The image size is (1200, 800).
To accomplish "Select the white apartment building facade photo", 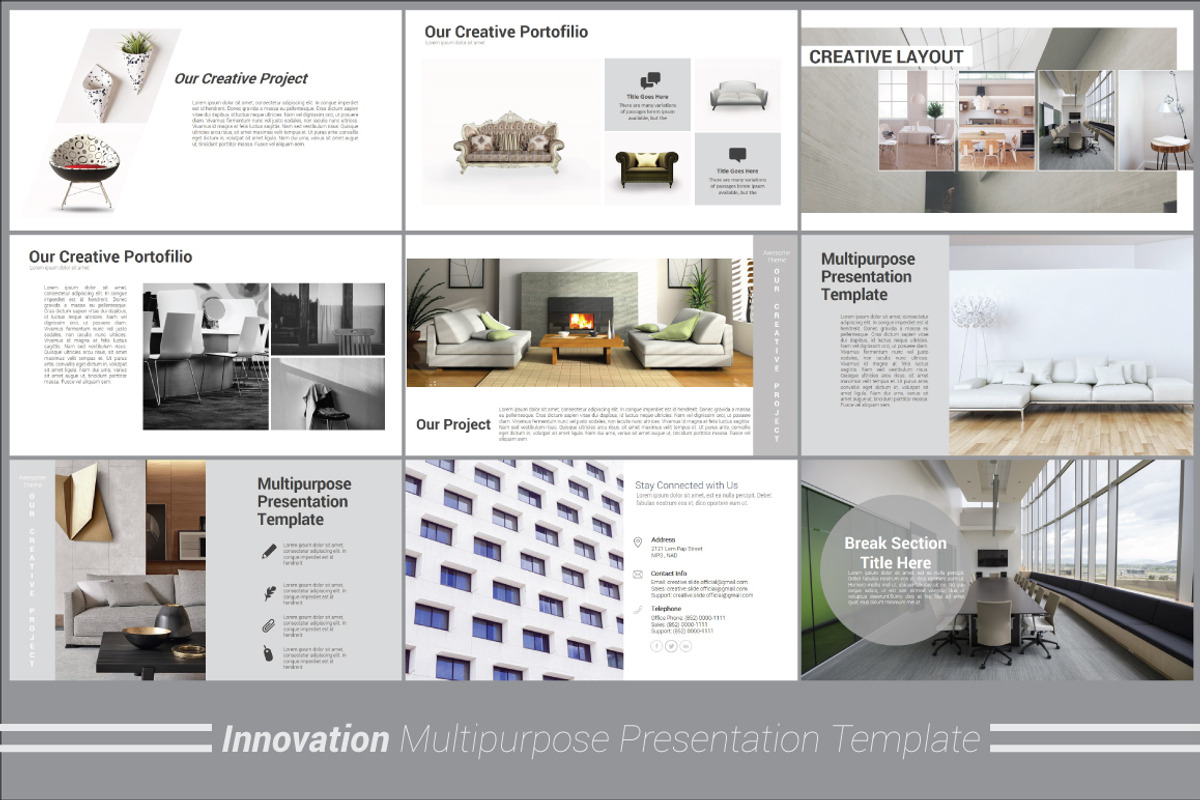I will (514, 570).
